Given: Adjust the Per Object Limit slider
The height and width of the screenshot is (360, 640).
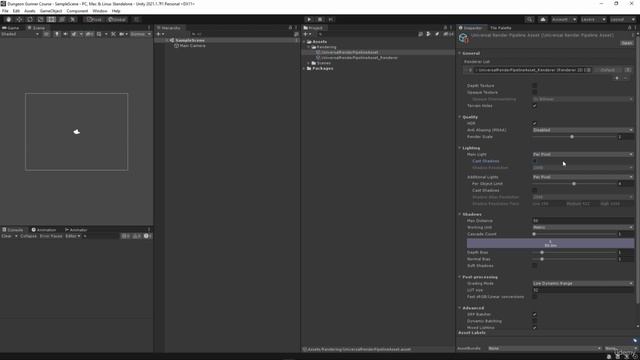Looking at the screenshot, I should coord(575,184).
